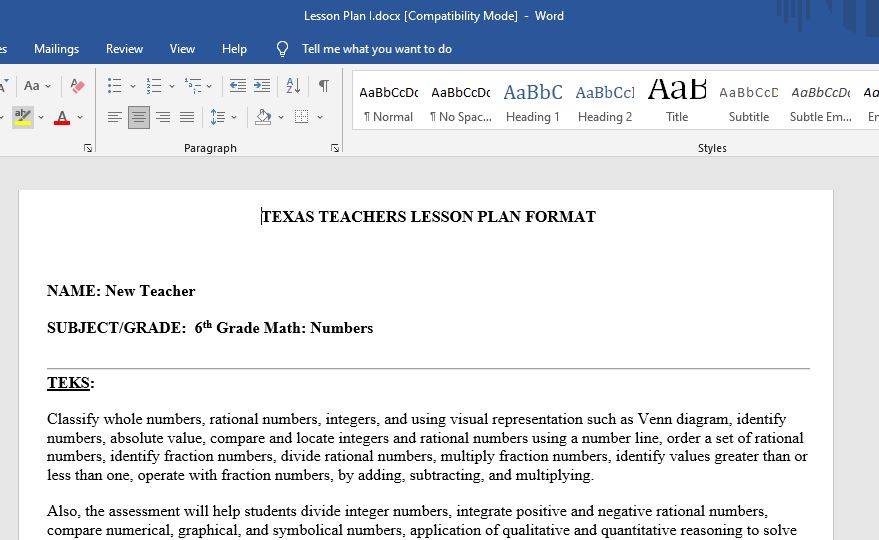Apply bullet list formatting
Image resolution: width=879 pixels, height=540 pixels.
(x=115, y=86)
